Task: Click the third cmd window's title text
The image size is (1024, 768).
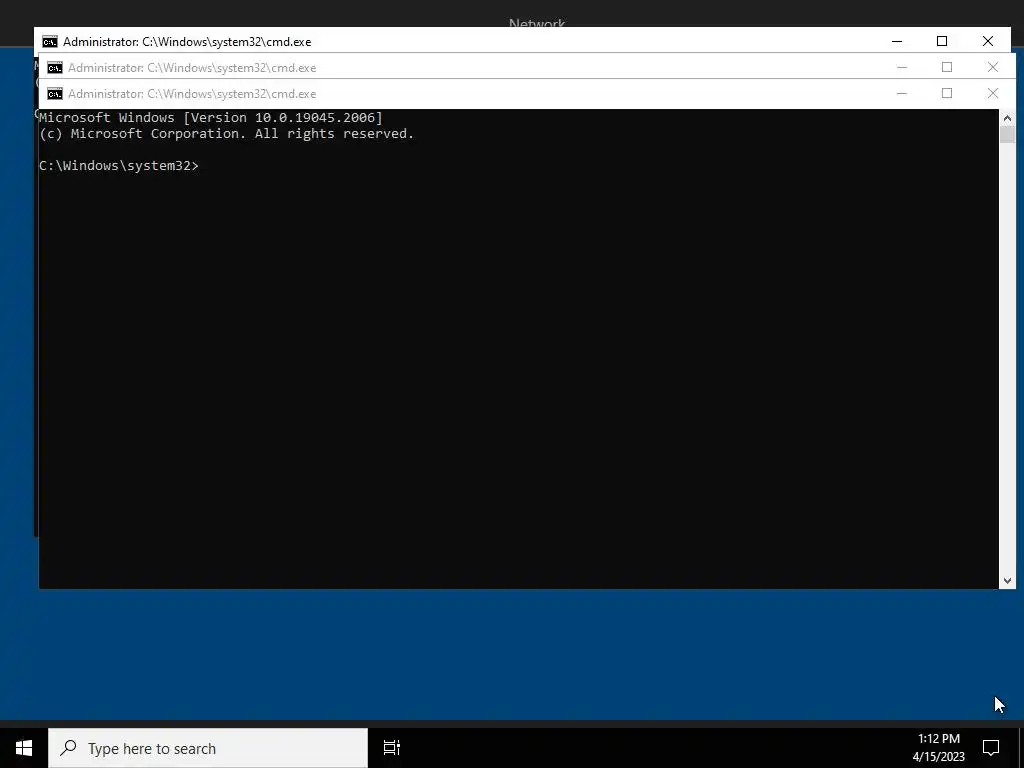Action: click(x=192, y=94)
